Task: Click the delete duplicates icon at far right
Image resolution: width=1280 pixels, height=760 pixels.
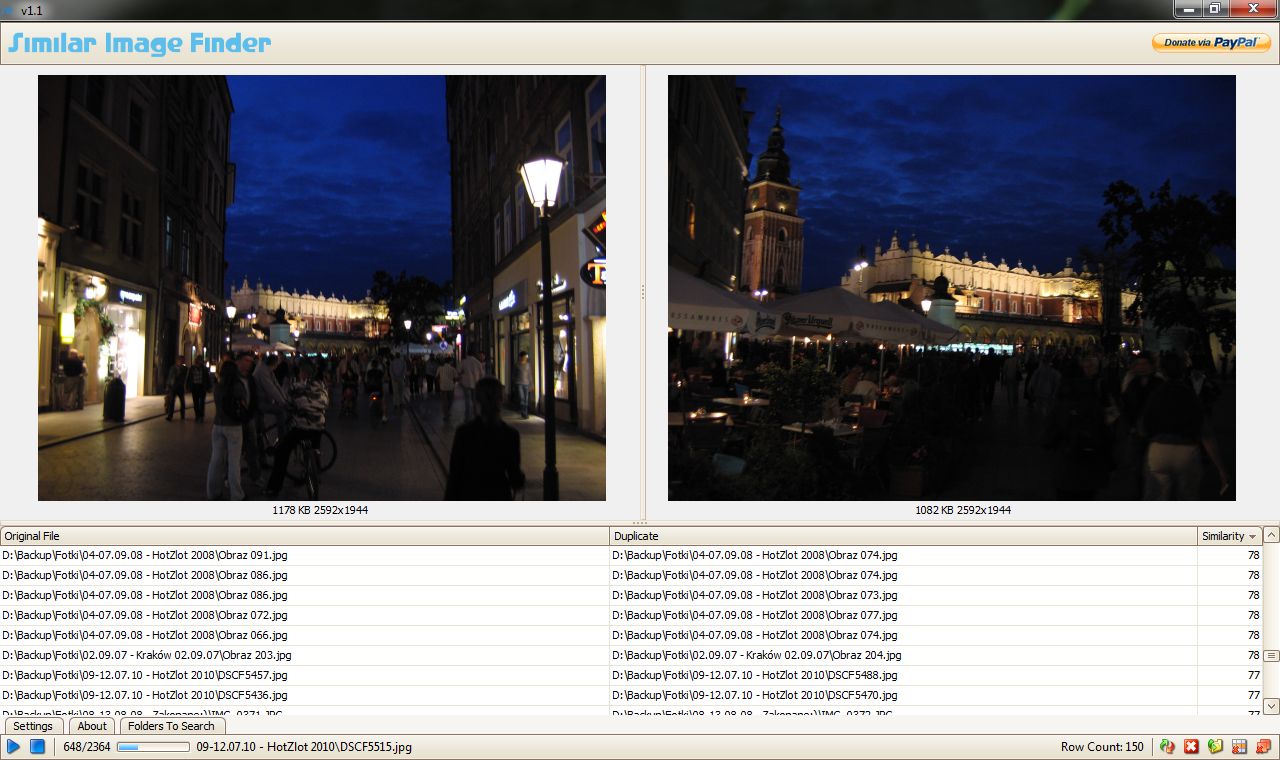Action: (1262, 747)
